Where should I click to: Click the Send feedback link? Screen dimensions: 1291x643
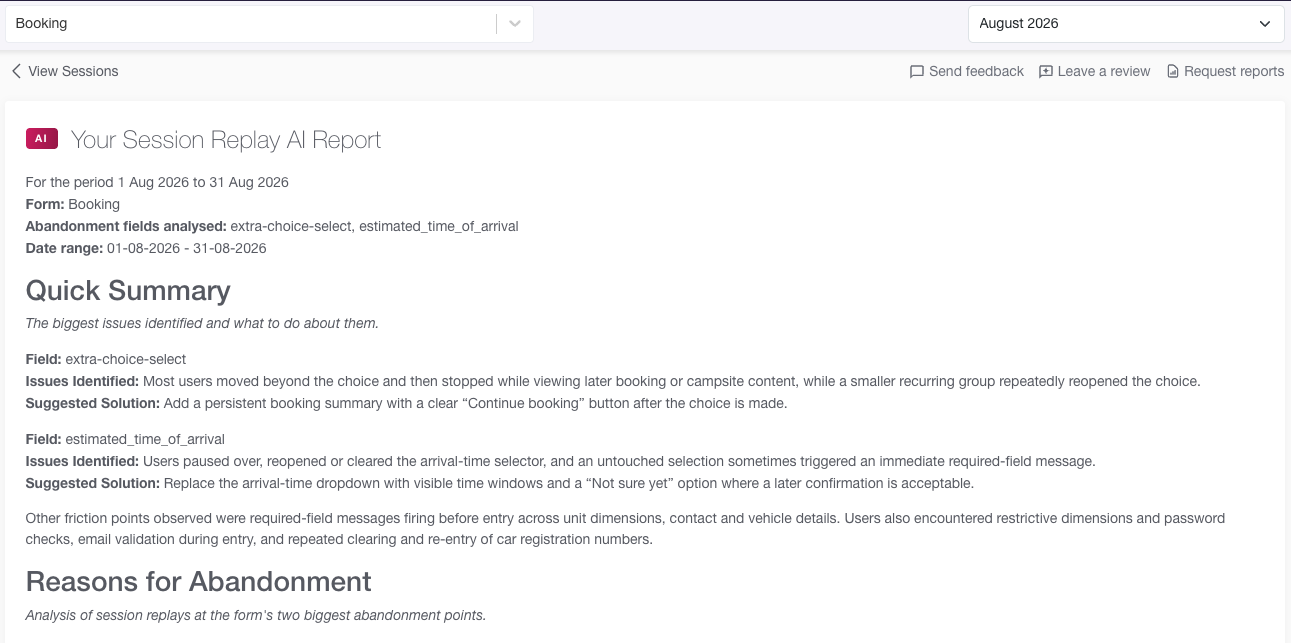(967, 71)
